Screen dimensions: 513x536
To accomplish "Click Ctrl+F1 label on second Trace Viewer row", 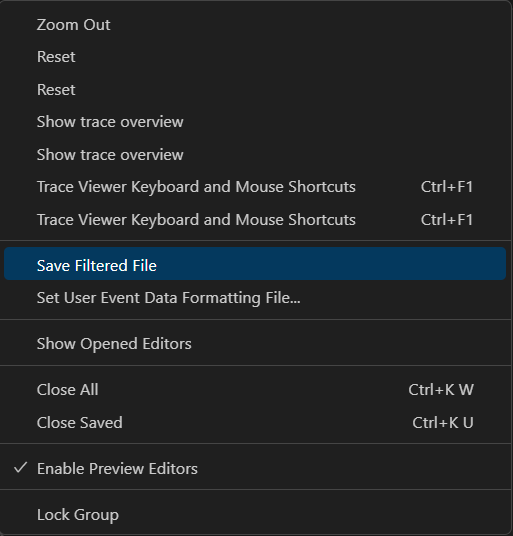I will pyautogui.click(x=447, y=220).
